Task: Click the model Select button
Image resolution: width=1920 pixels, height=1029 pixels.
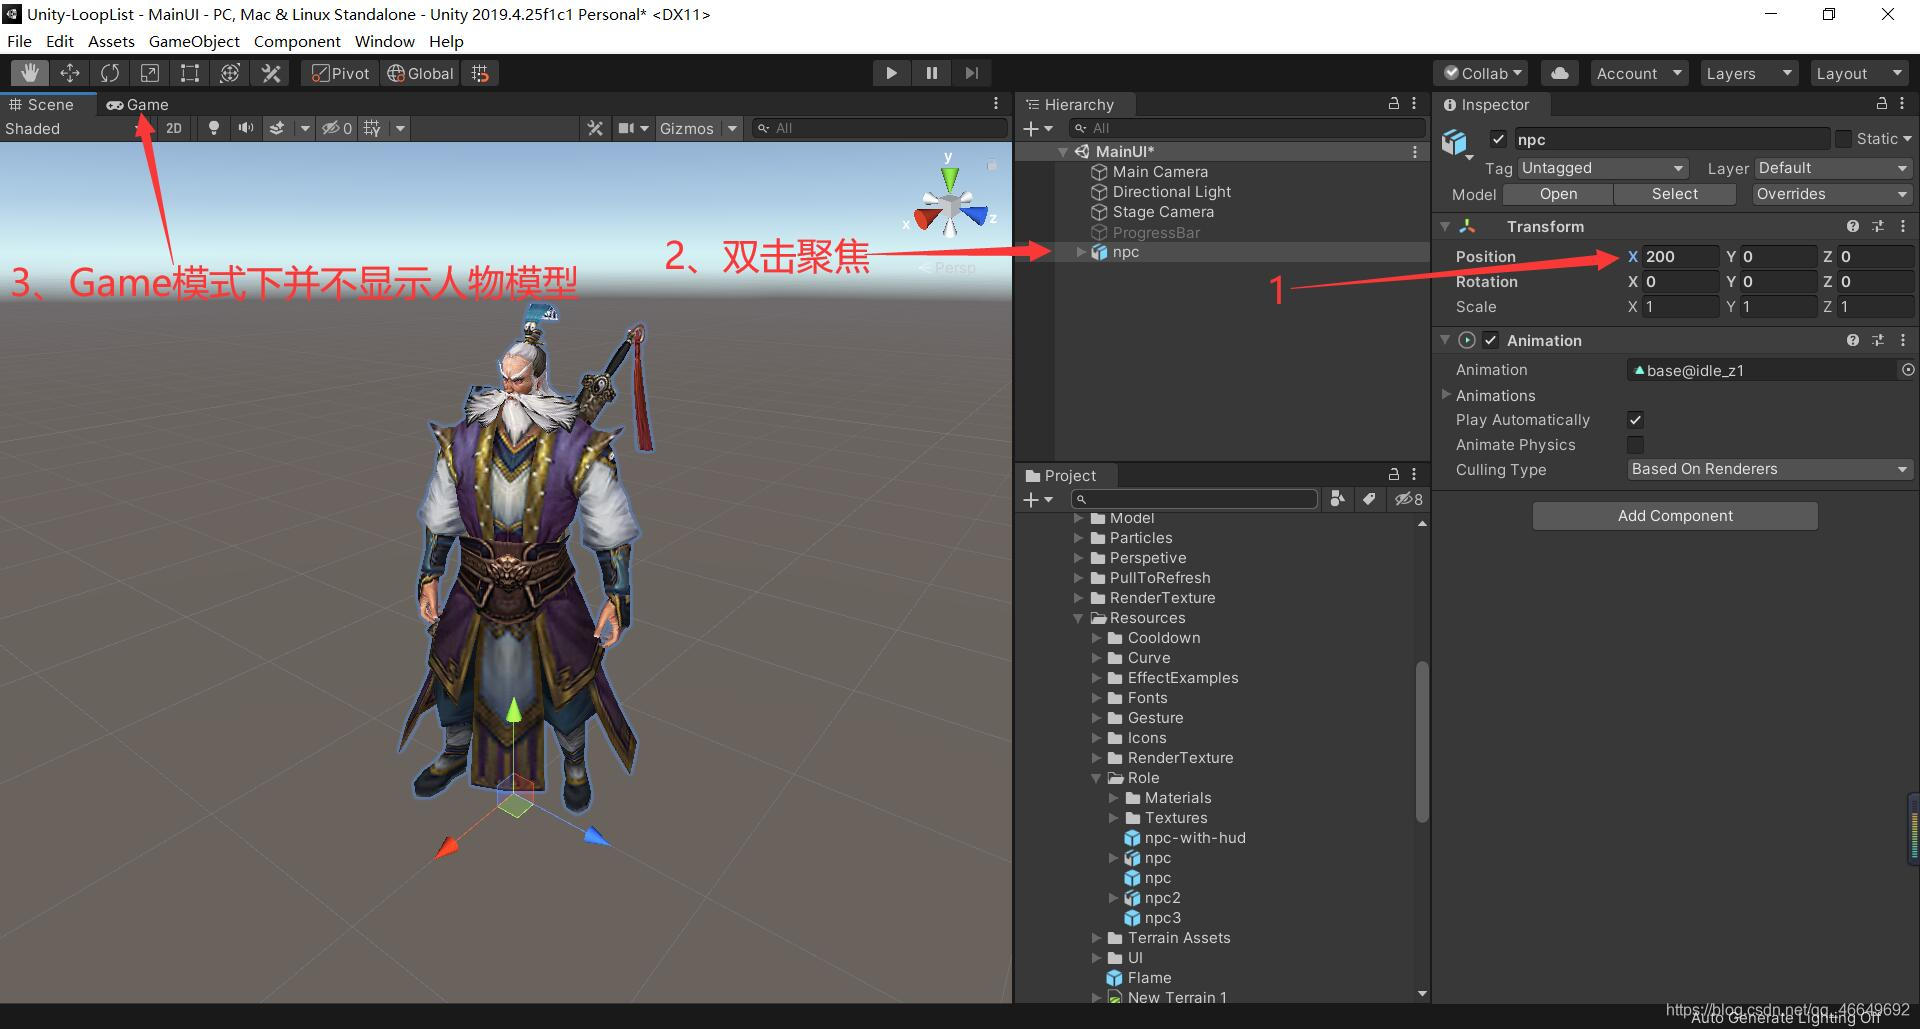Action: 1675,194
